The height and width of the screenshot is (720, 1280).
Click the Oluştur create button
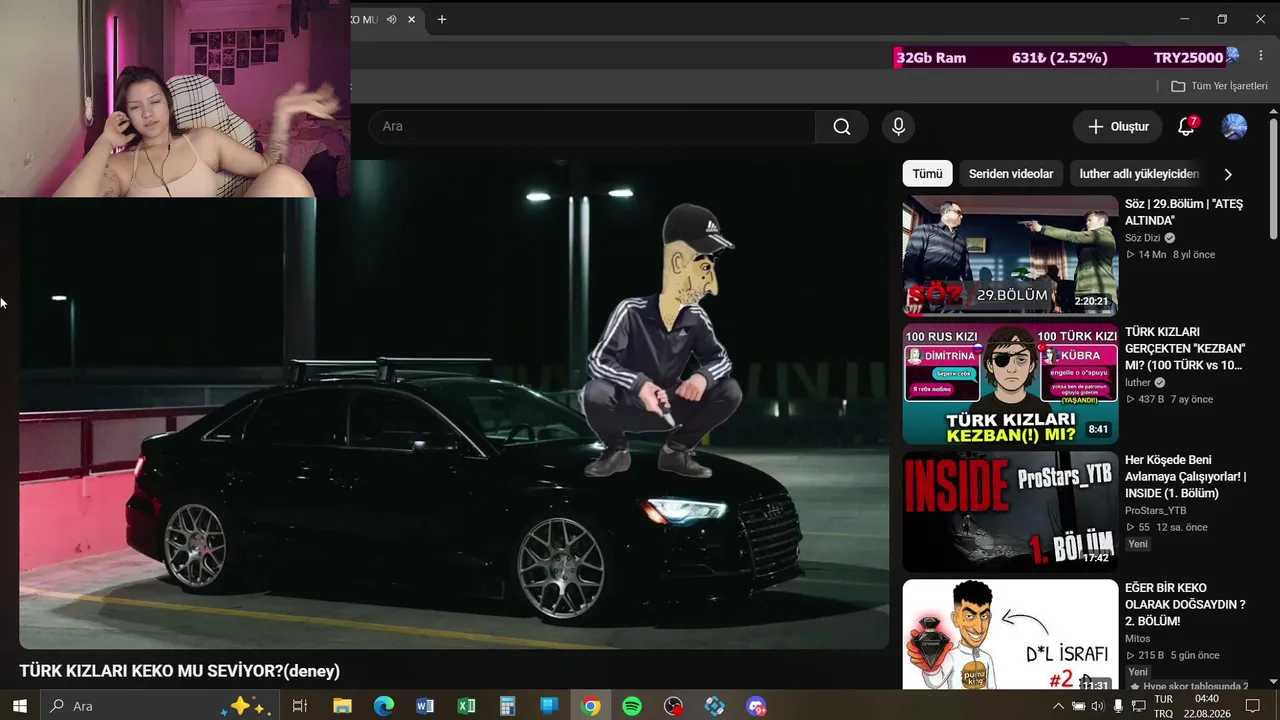point(1118,127)
